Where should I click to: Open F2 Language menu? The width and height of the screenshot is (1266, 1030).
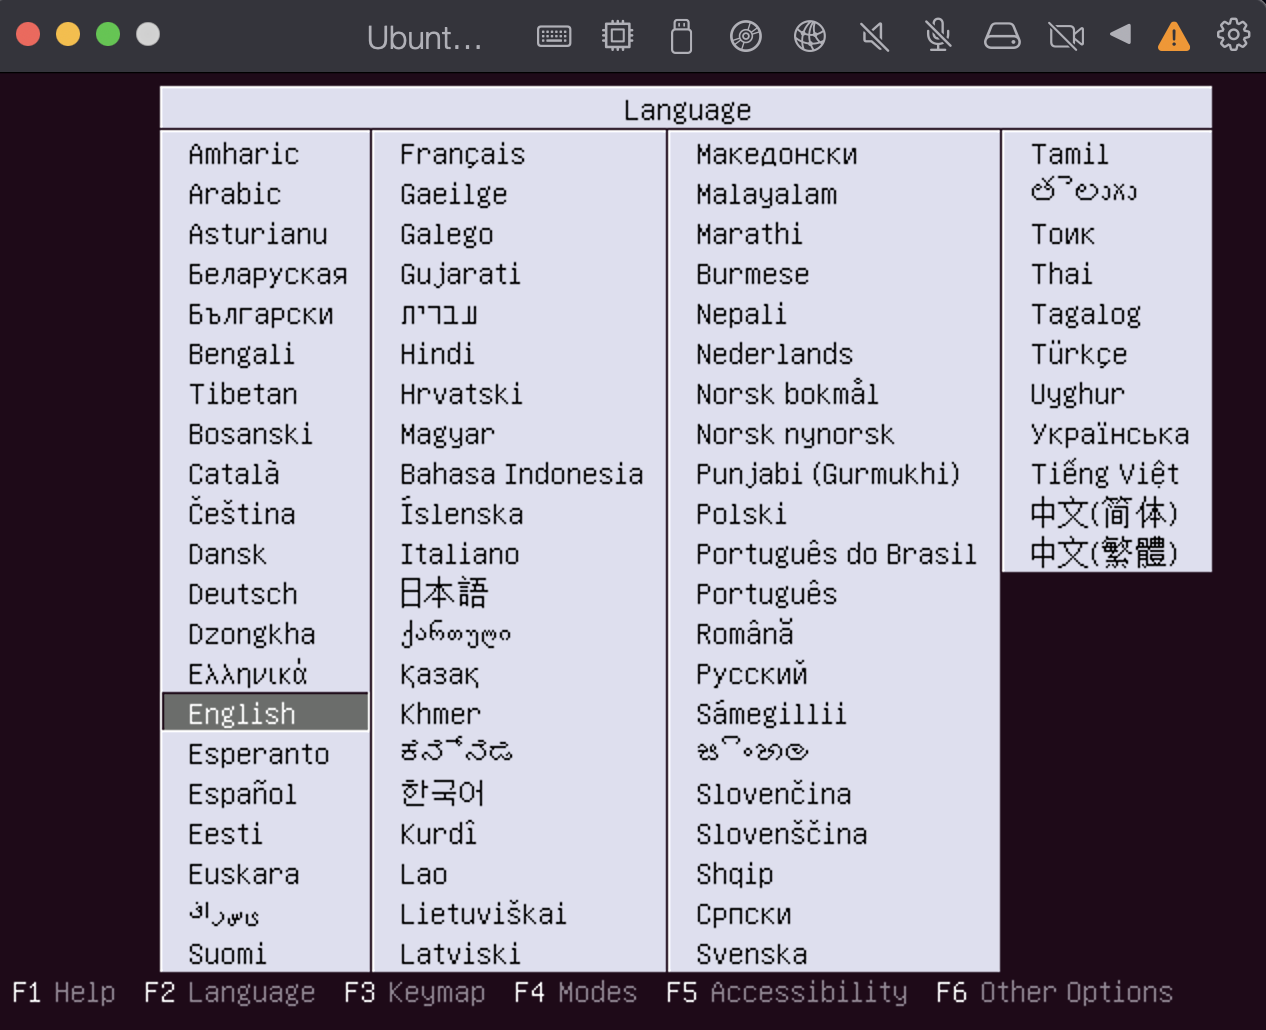229,992
